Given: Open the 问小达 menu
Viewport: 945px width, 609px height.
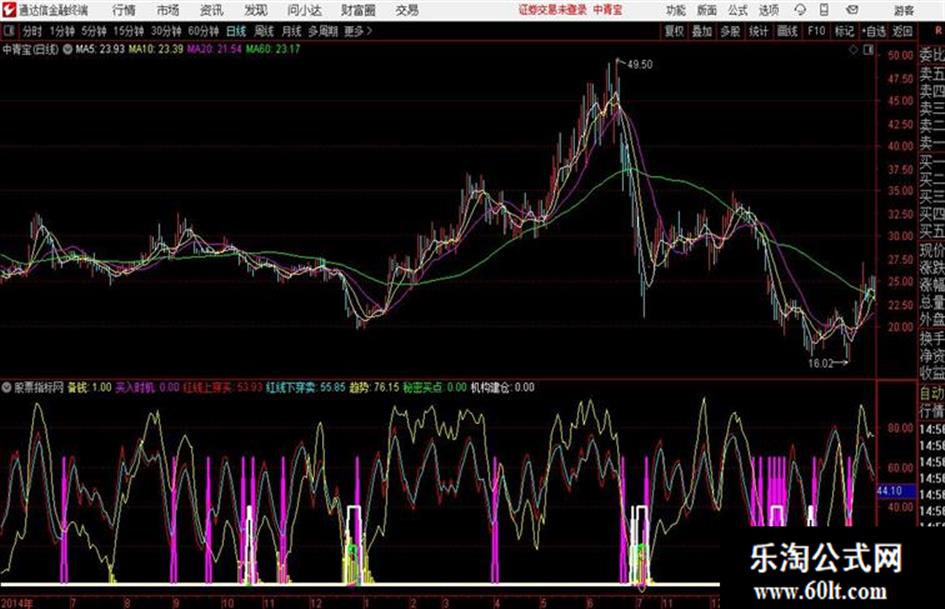Looking at the screenshot, I should pos(304,10).
